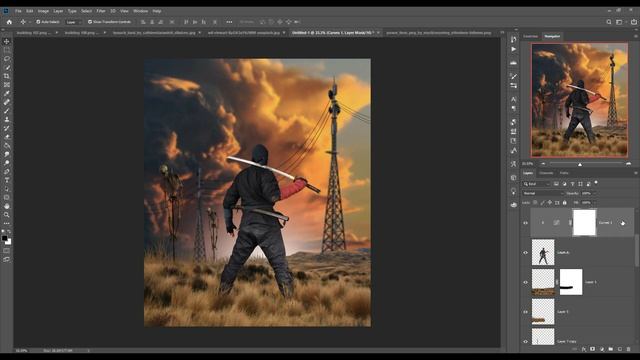
Task: Select the Frame tool
Action: [x=7, y=84]
